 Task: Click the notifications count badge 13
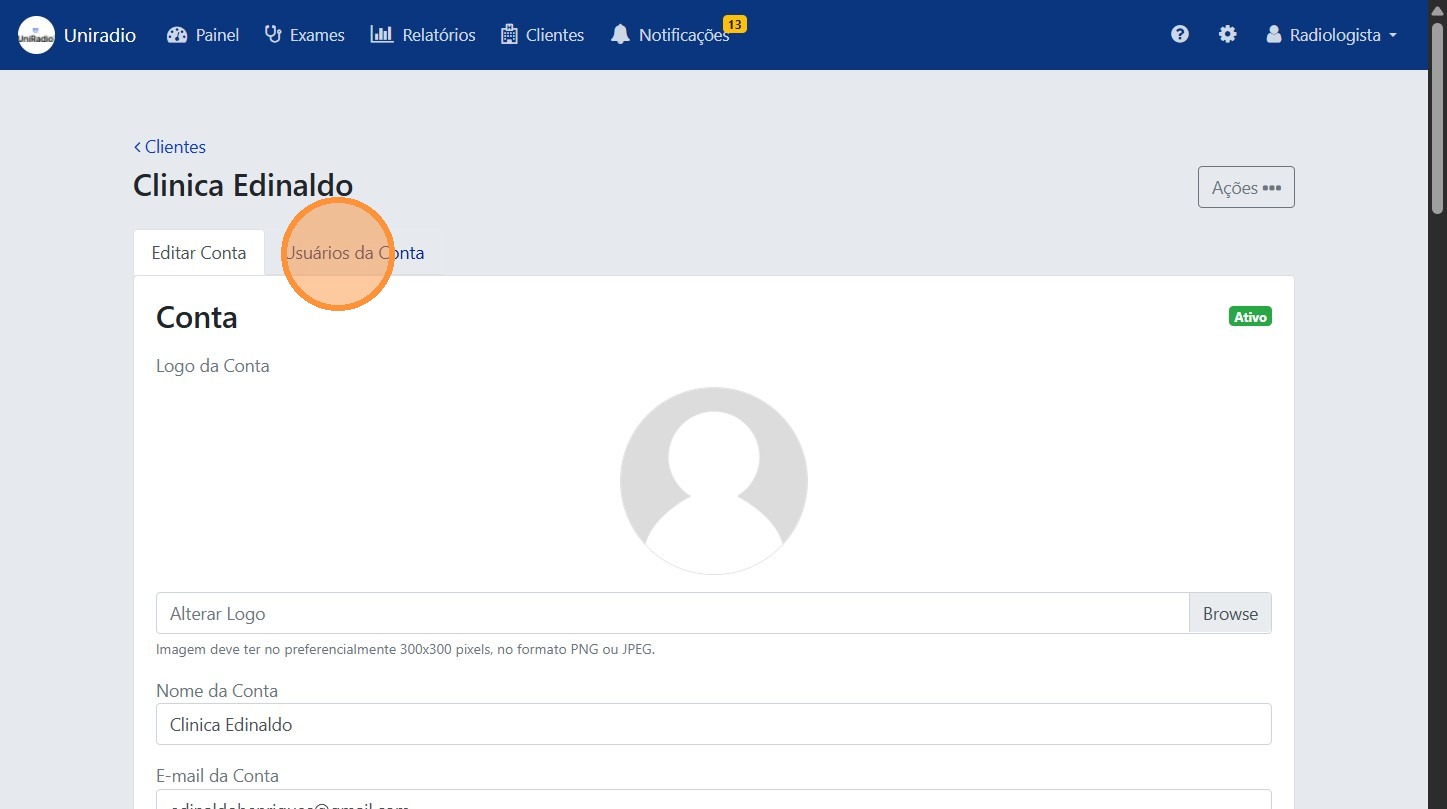734,24
